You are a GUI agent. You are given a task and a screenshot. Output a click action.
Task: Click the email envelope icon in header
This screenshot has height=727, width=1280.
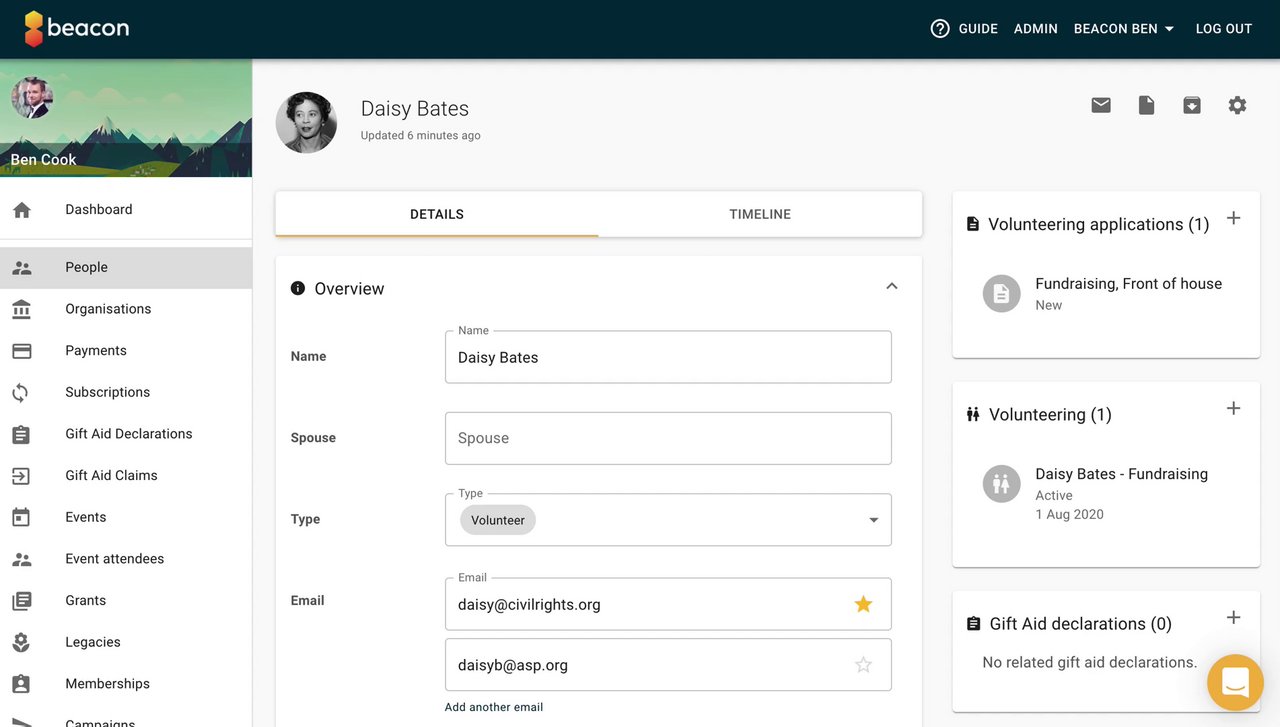pos(1101,105)
